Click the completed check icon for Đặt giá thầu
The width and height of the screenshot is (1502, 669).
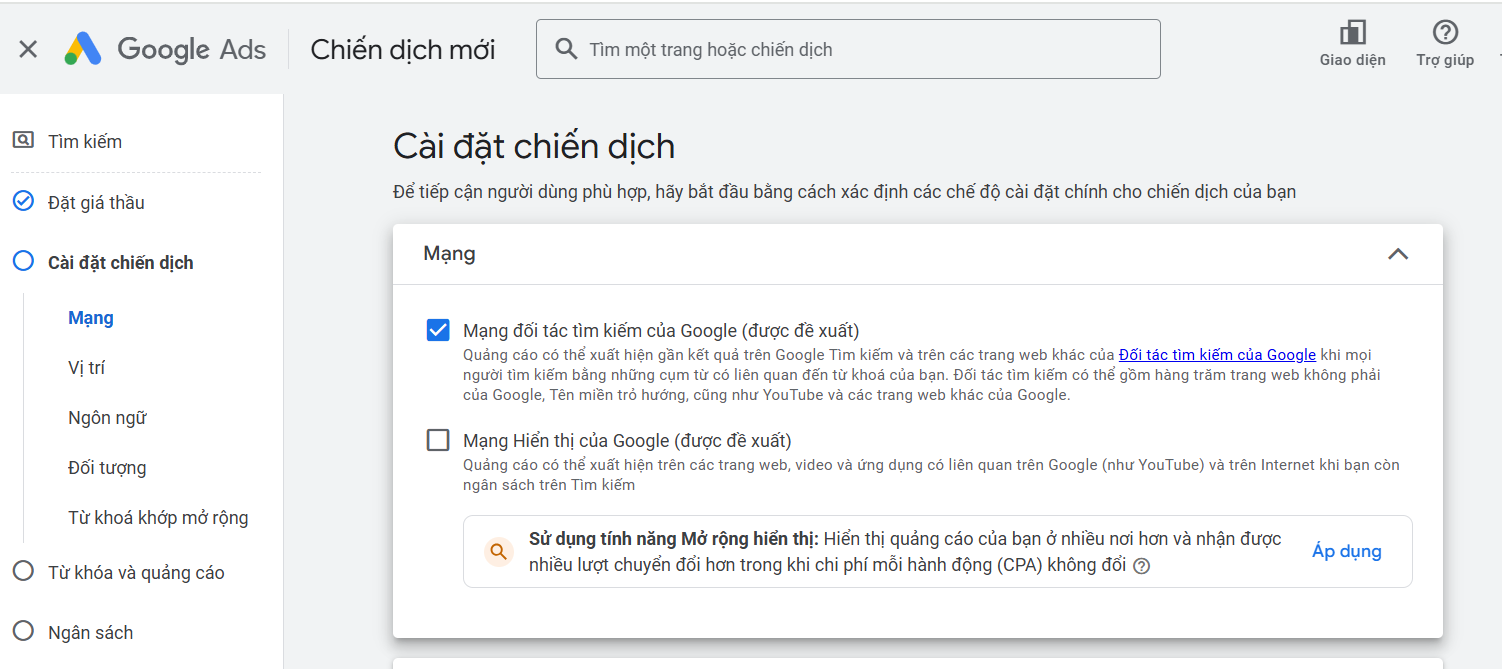pyautogui.click(x=23, y=202)
